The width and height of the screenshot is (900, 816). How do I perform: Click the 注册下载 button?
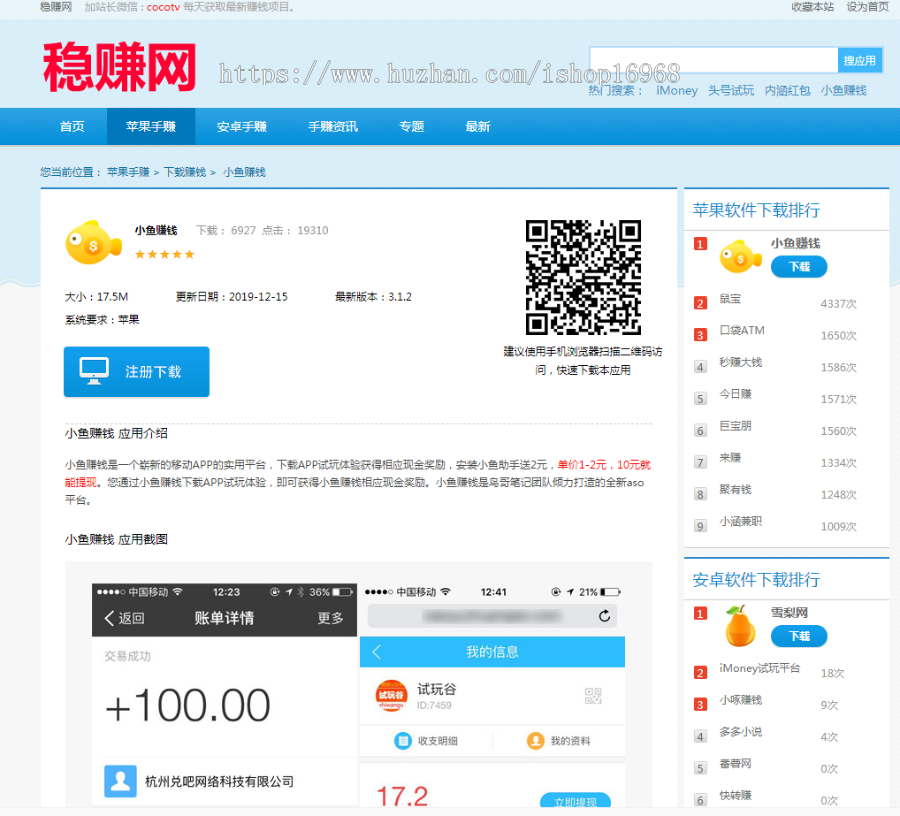[136, 371]
